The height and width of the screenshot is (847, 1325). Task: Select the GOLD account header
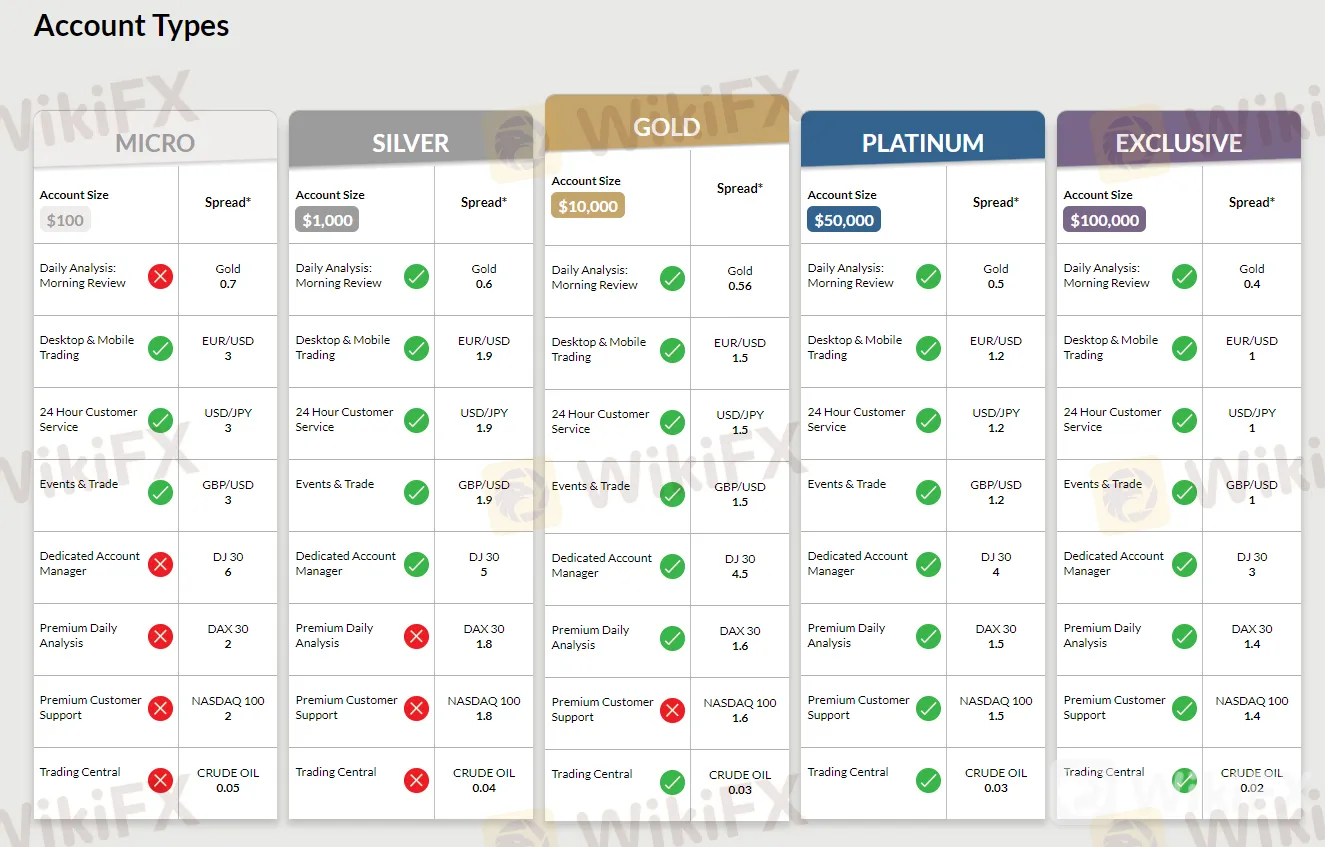[x=667, y=127]
